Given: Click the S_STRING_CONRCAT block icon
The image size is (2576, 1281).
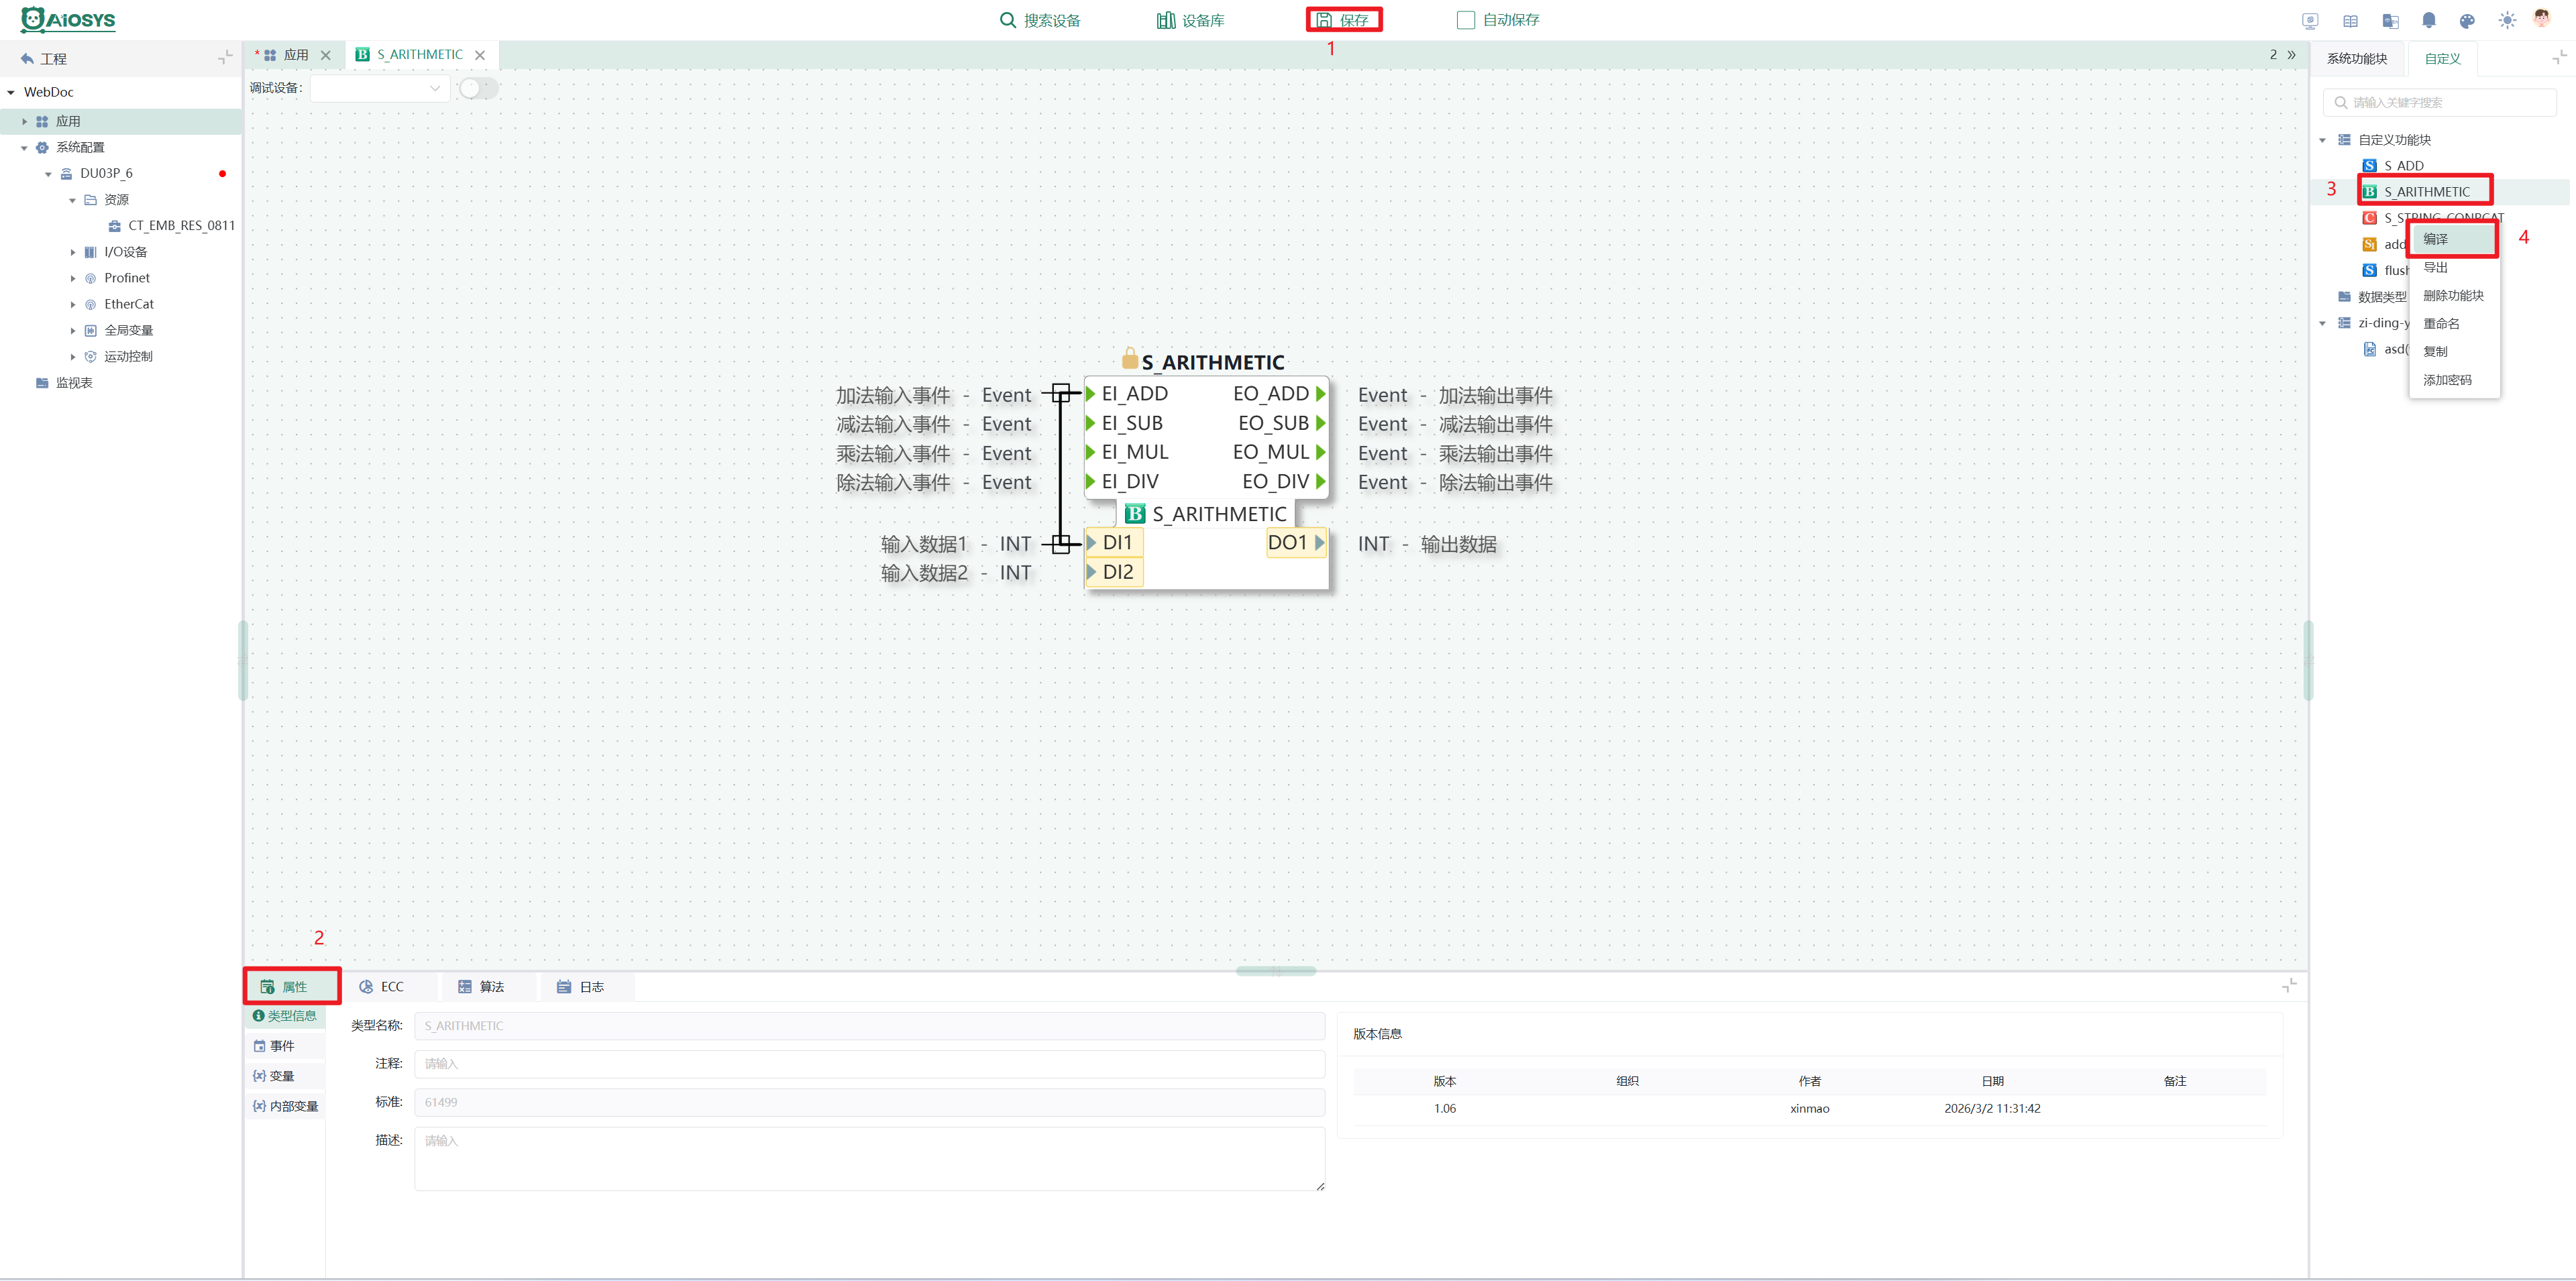Looking at the screenshot, I should (x=2369, y=218).
